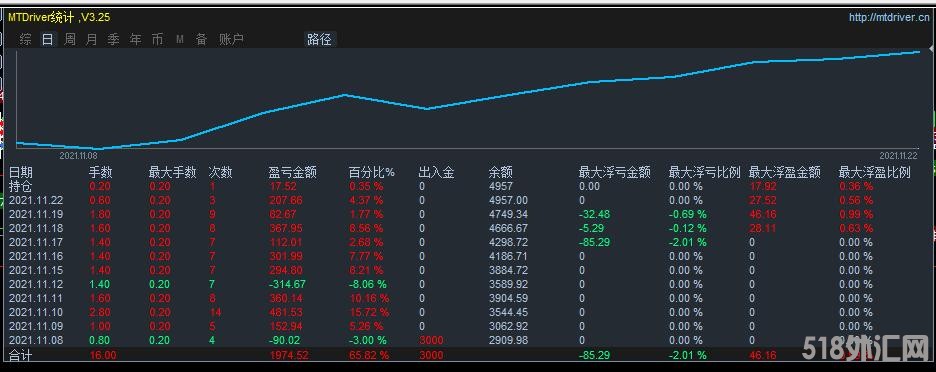This screenshot has width=936, height=372.
Task: Click the balance value 2909.98
Action: (x=508, y=340)
